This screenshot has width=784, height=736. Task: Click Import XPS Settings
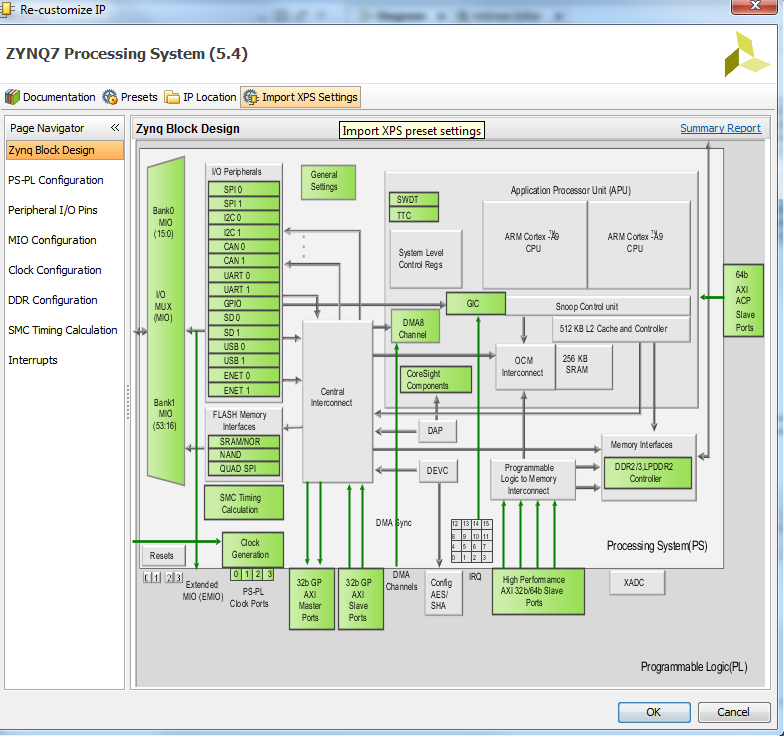300,97
